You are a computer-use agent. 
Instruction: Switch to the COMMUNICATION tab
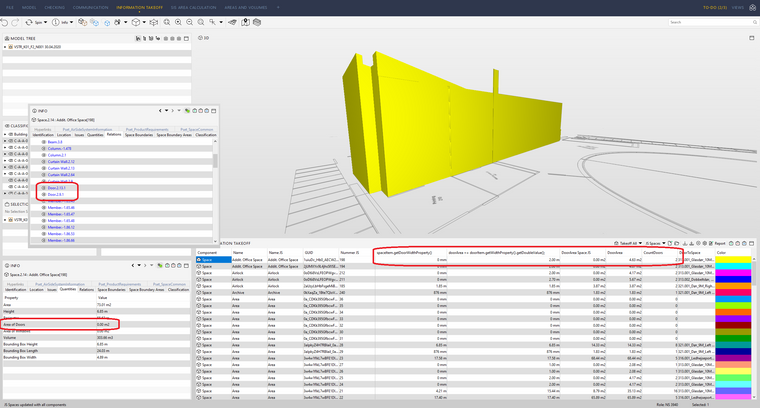pos(91,8)
